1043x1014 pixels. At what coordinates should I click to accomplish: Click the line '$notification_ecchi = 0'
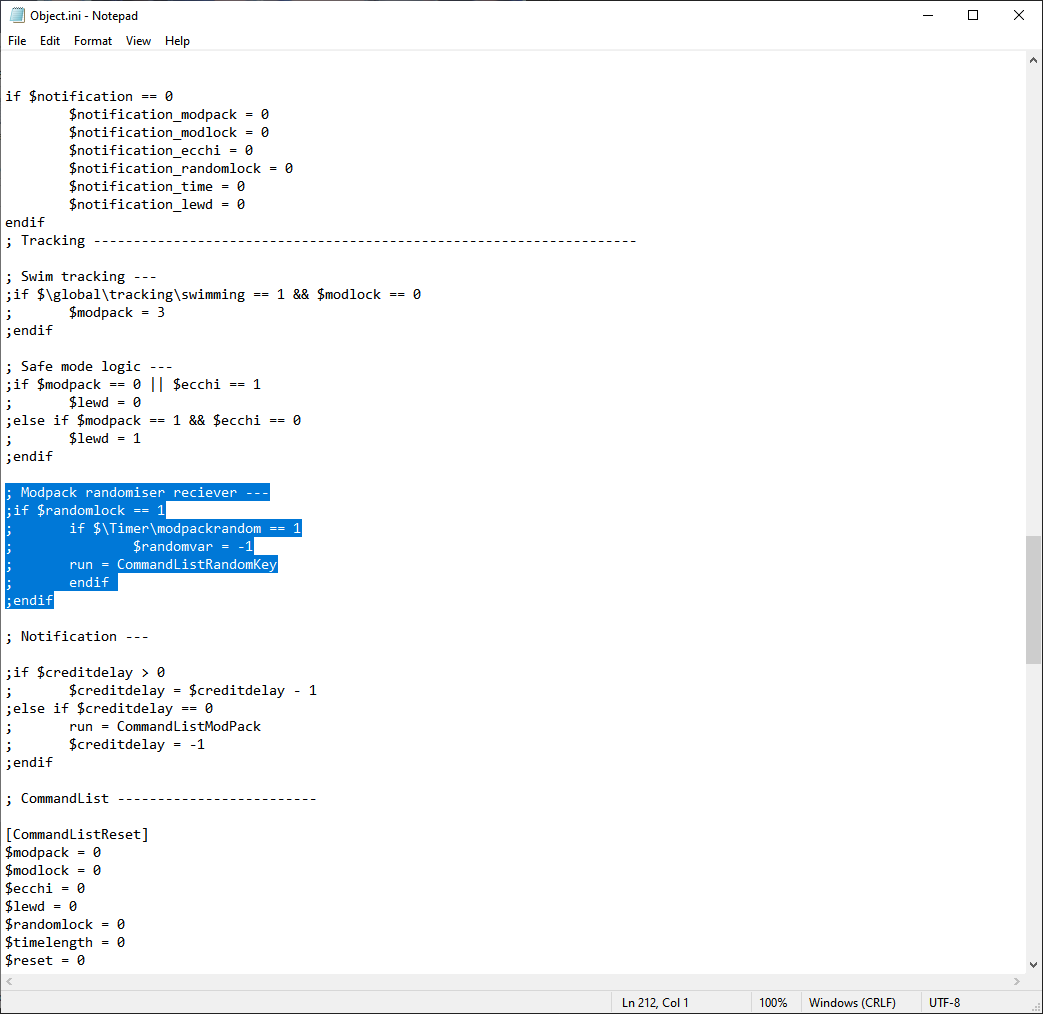(161, 150)
